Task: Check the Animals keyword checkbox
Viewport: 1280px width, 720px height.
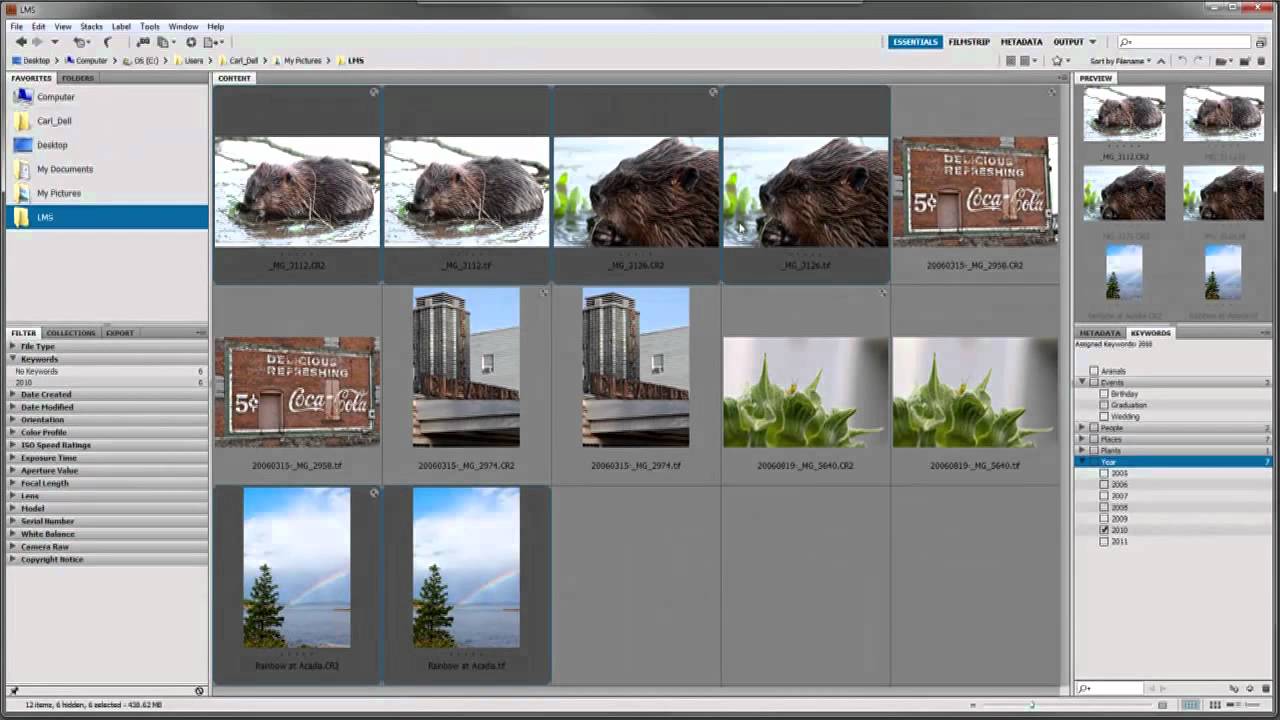Action: point(1094,371)
